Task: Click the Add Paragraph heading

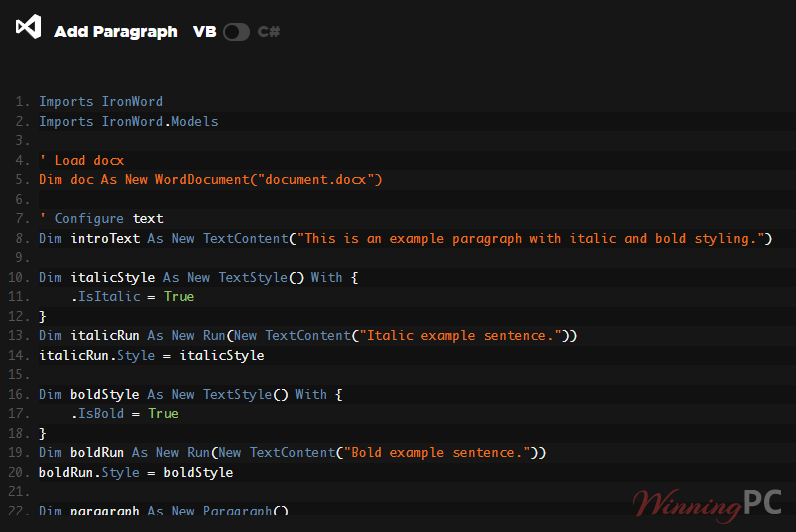Action: (116, 32)
